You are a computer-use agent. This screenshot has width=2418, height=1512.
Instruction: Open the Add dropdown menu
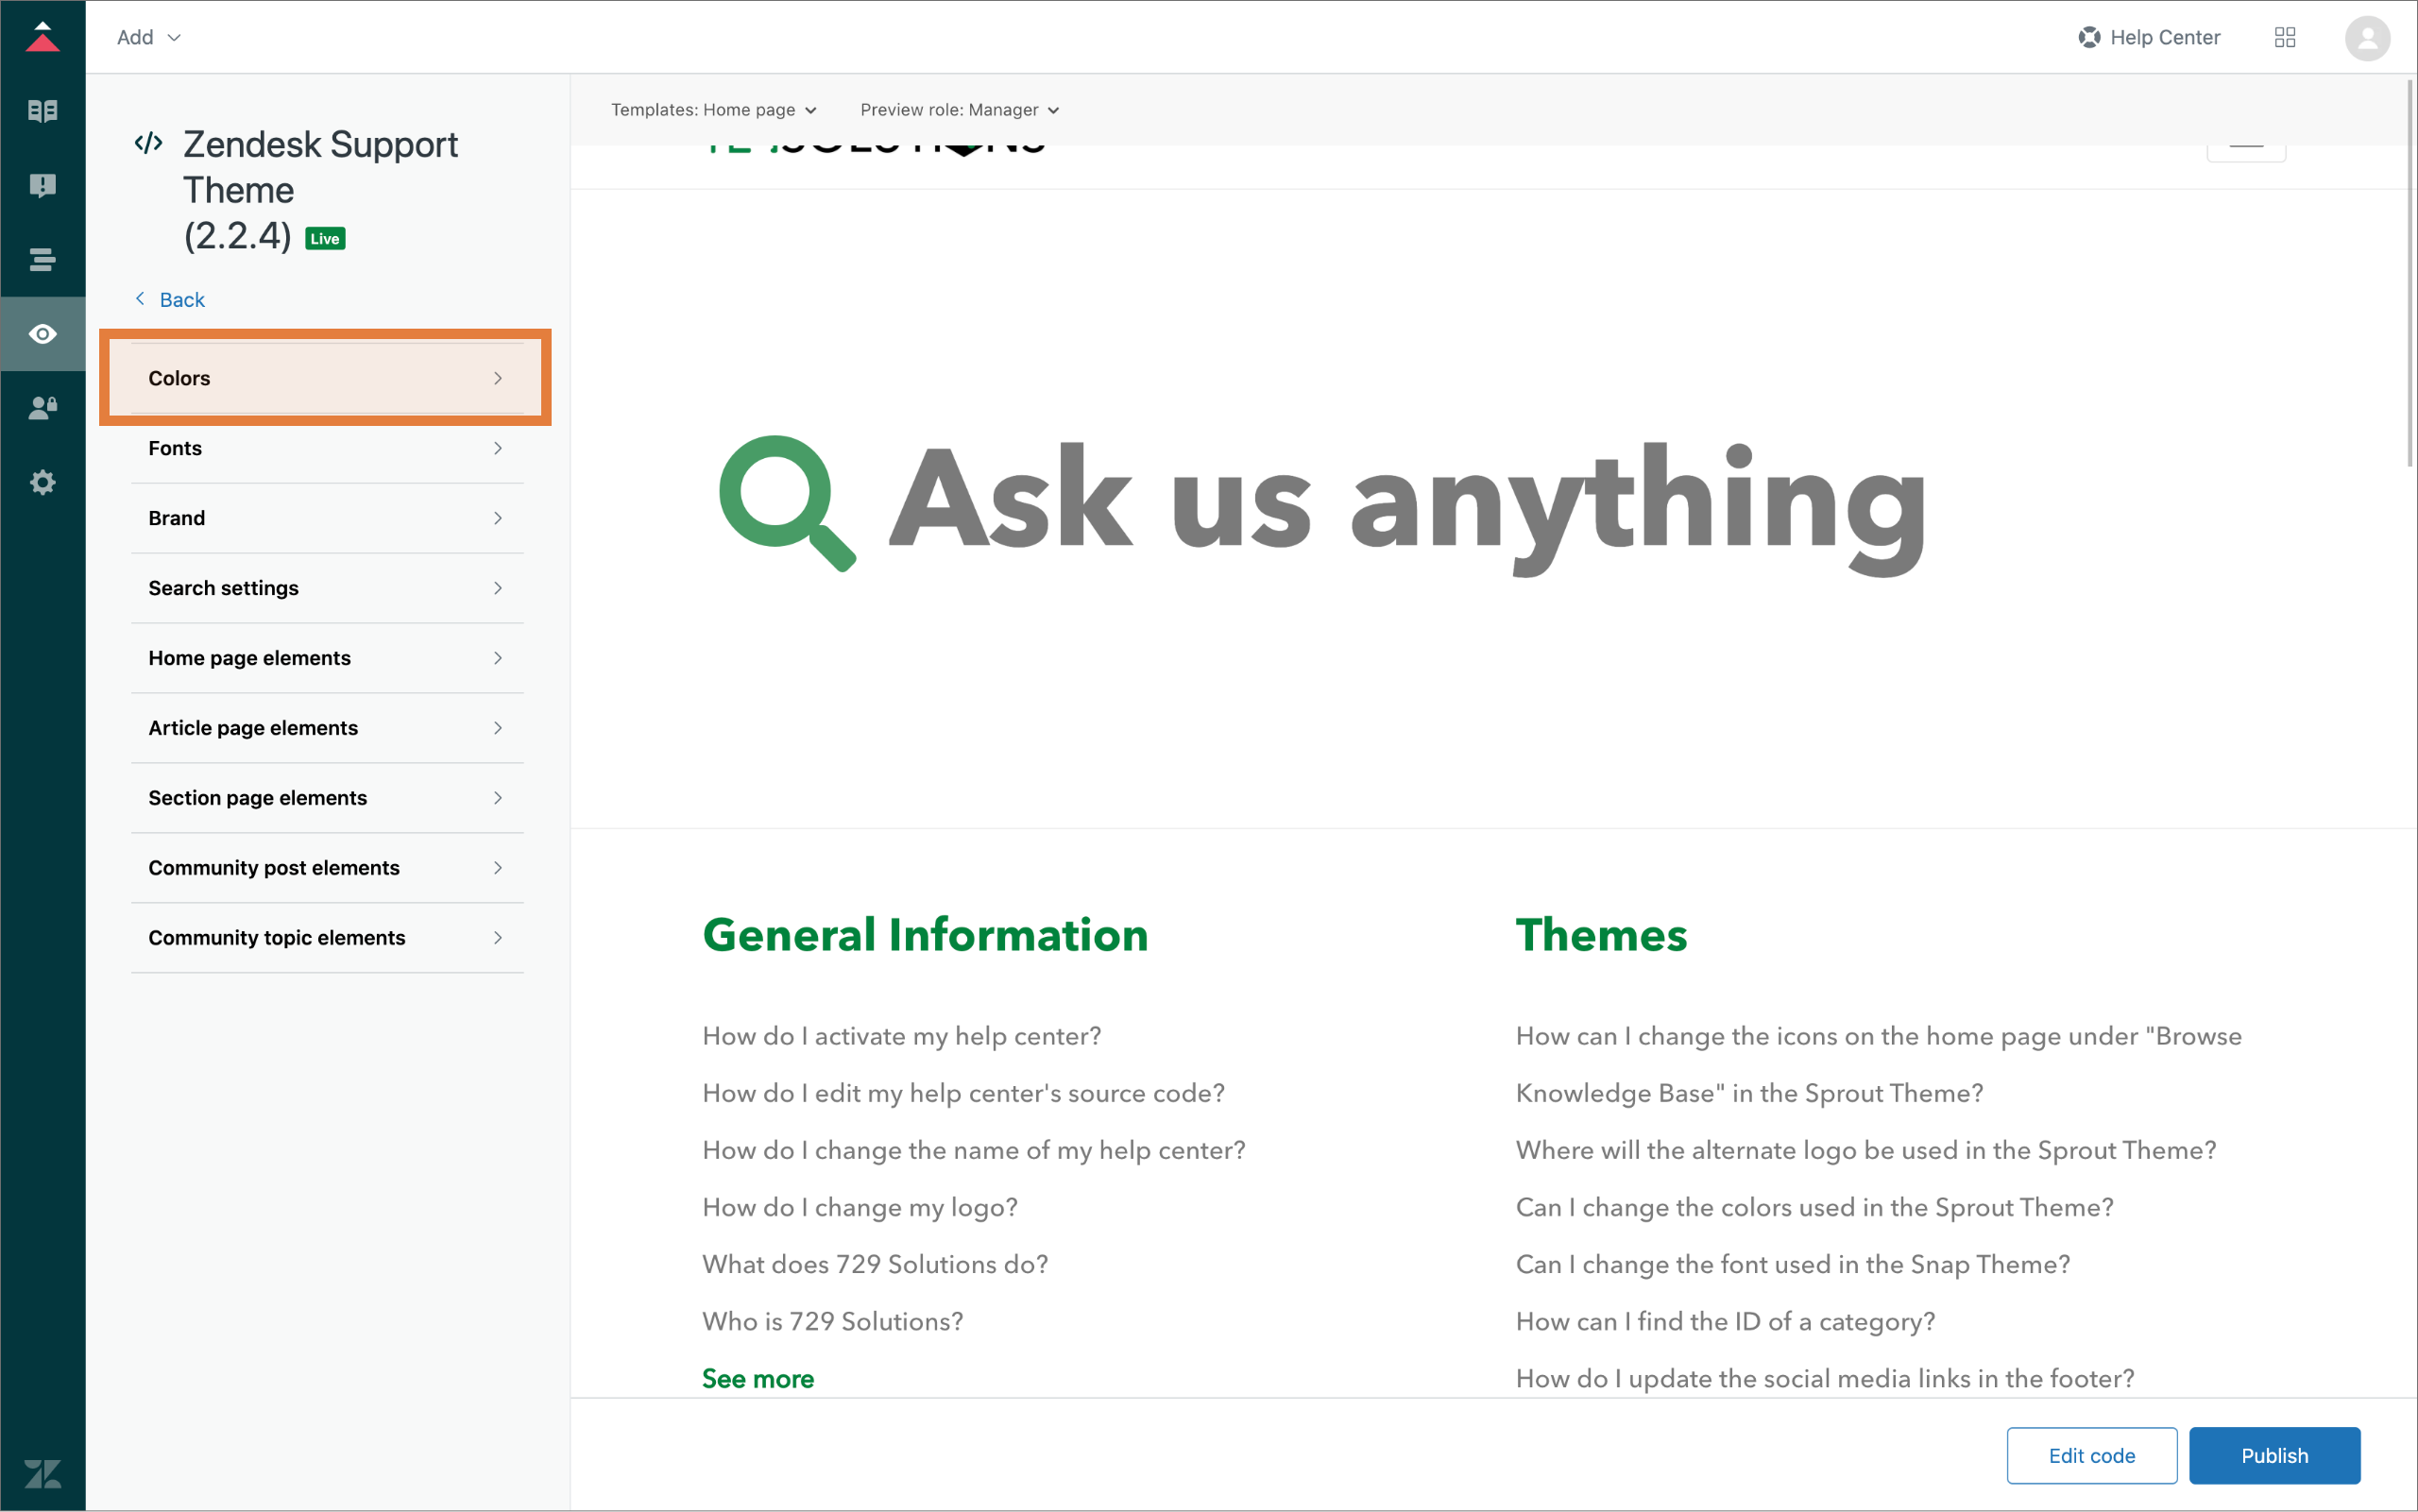(148, 38)
